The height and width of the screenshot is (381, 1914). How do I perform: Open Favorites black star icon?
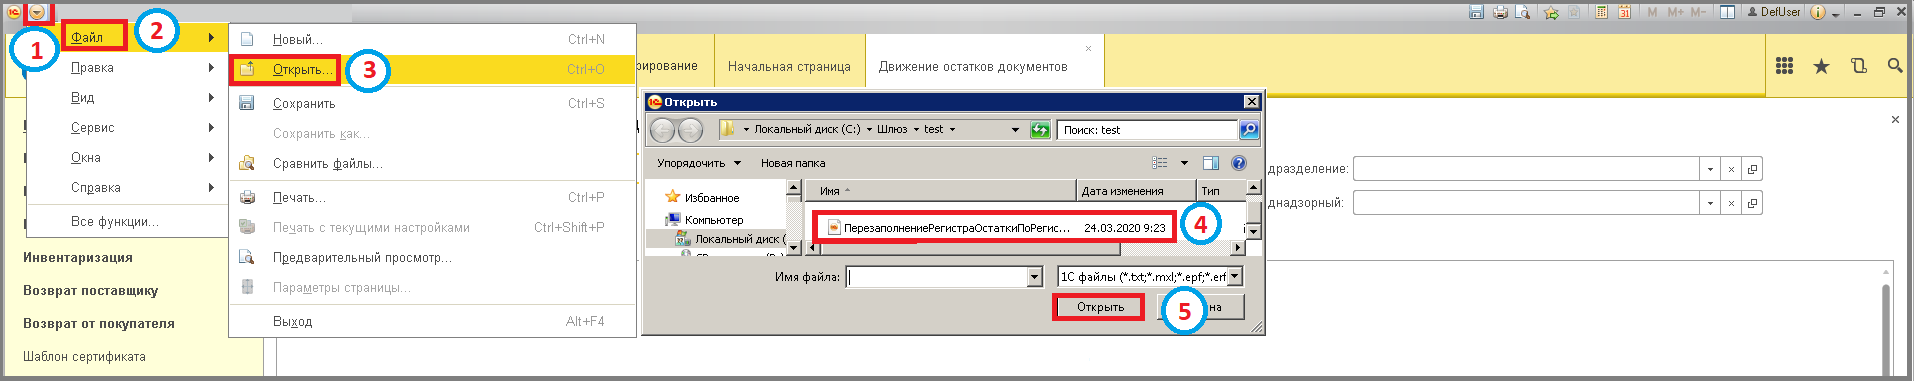coord(1821,66)
